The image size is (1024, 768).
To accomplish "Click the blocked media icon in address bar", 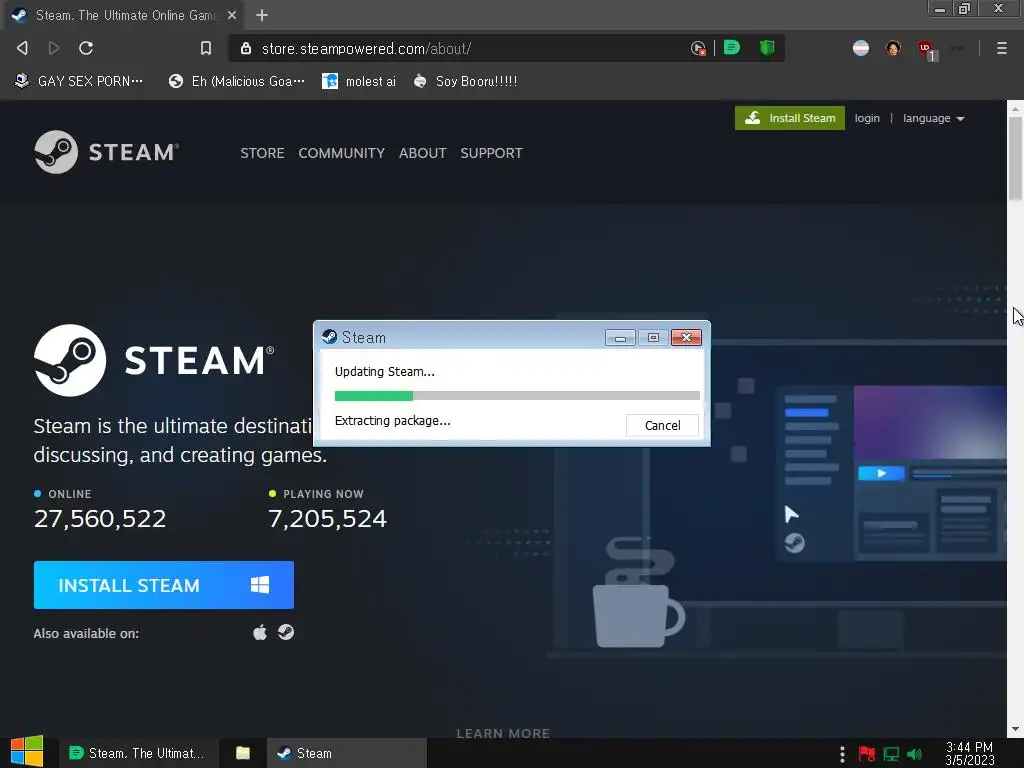I will pyautogui.click(x=698, y=48).
